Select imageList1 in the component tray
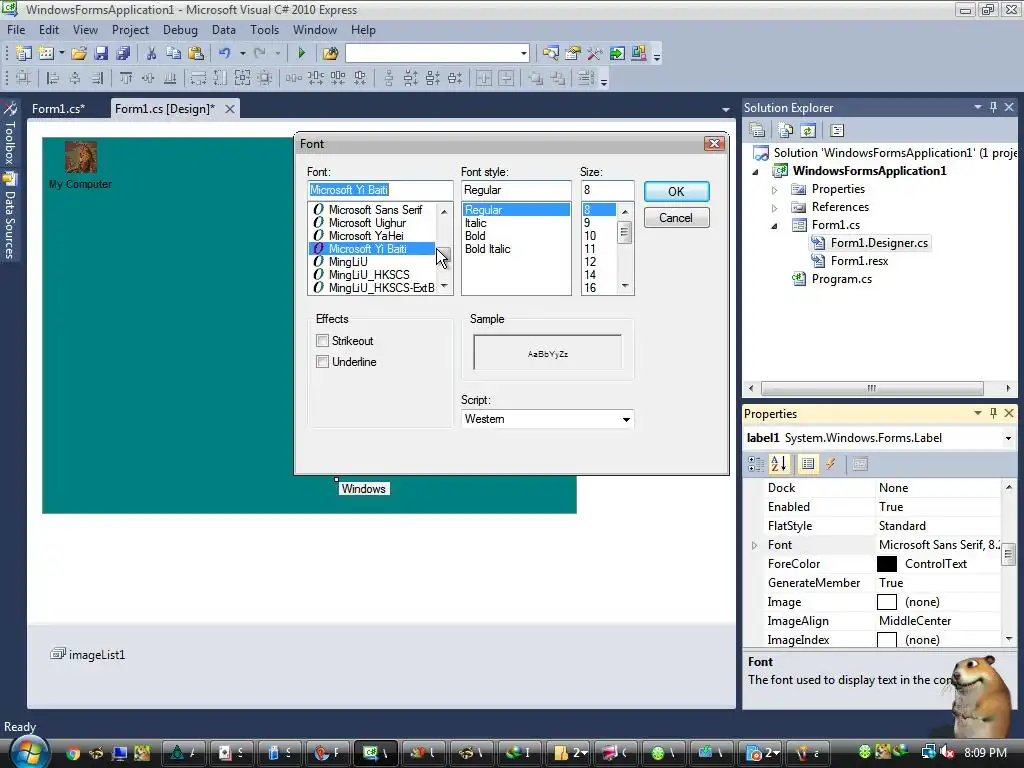 (x=88, y=654)
